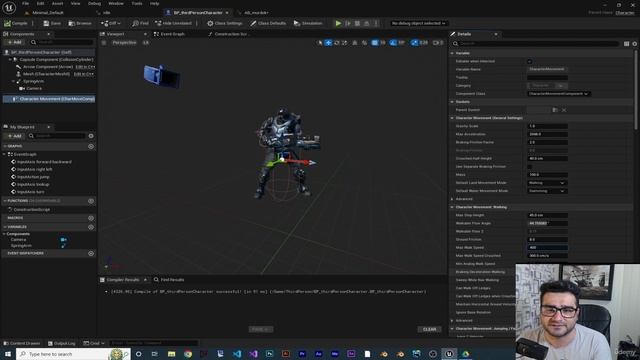The height and width of the screenshot is (360, 640).
Task: Click Add in My Blueprint panel
Action: (14, 136)
